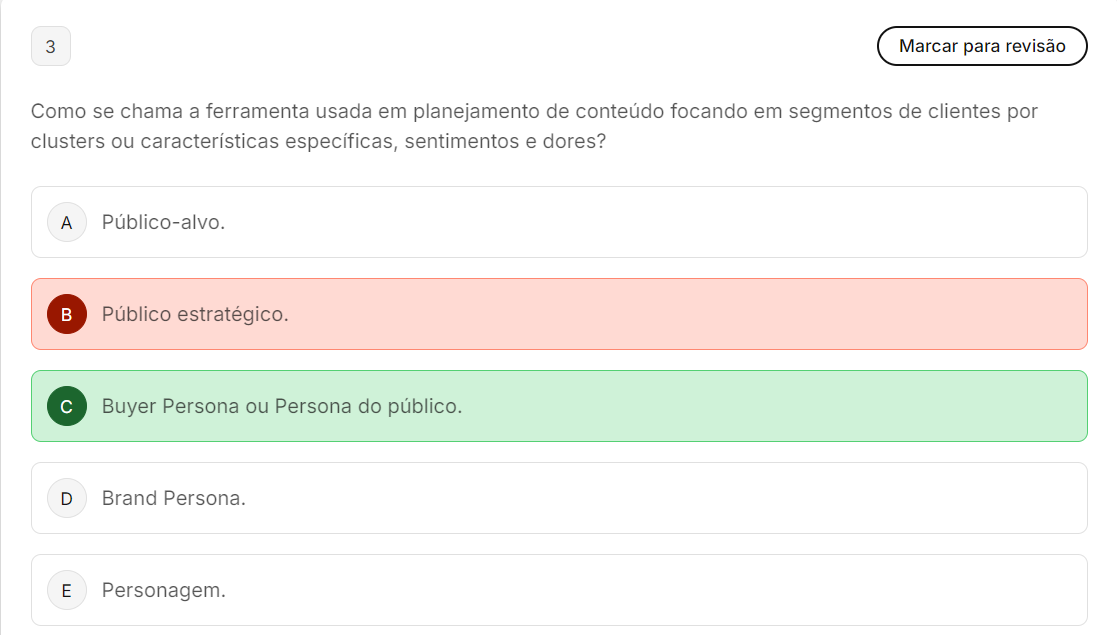Click the "Personagem." answer text
Image resolution: width=1117 pixels, height=635 pixels.
(x=164, y=590)
